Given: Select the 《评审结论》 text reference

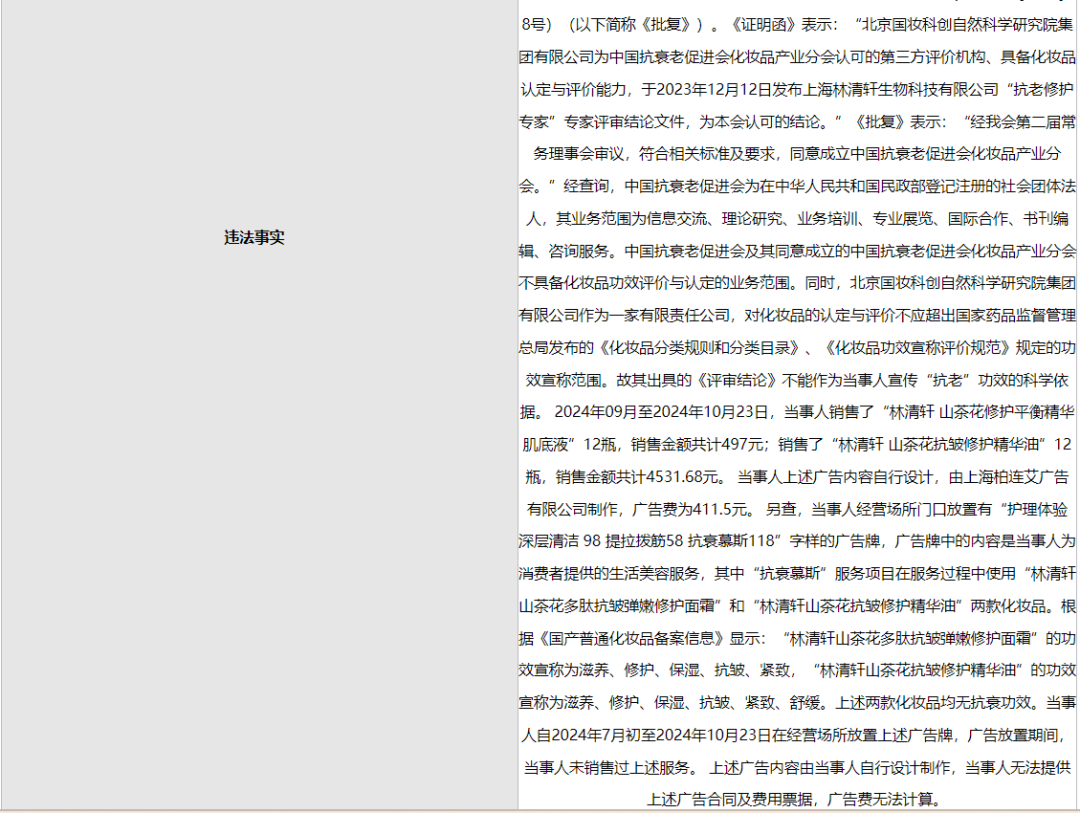Looking at the screenshot, I should tap(737, 378).
